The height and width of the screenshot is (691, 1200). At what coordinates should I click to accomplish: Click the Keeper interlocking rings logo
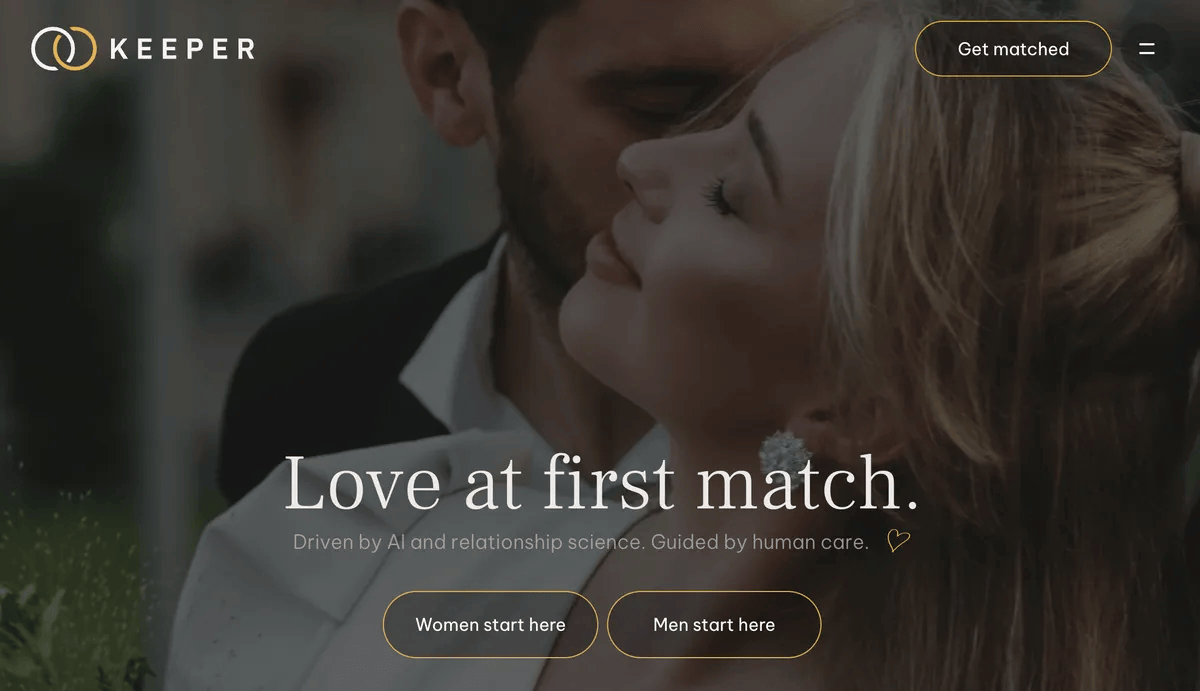coord(64,49)
